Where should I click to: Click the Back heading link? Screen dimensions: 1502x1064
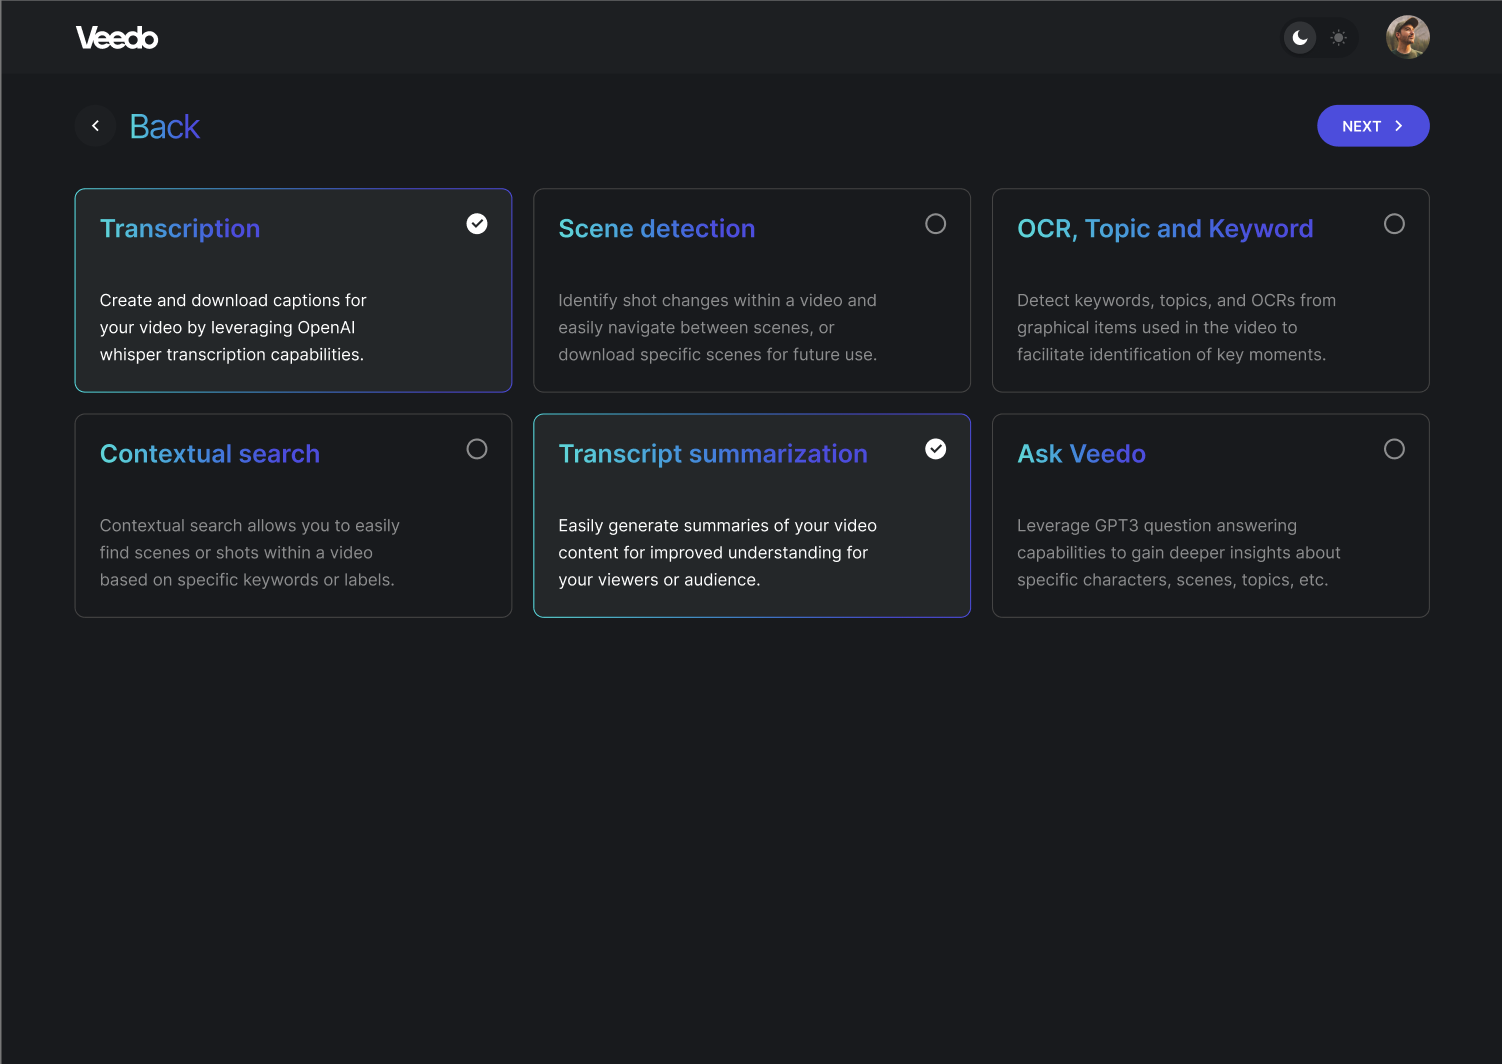[165, 127]
